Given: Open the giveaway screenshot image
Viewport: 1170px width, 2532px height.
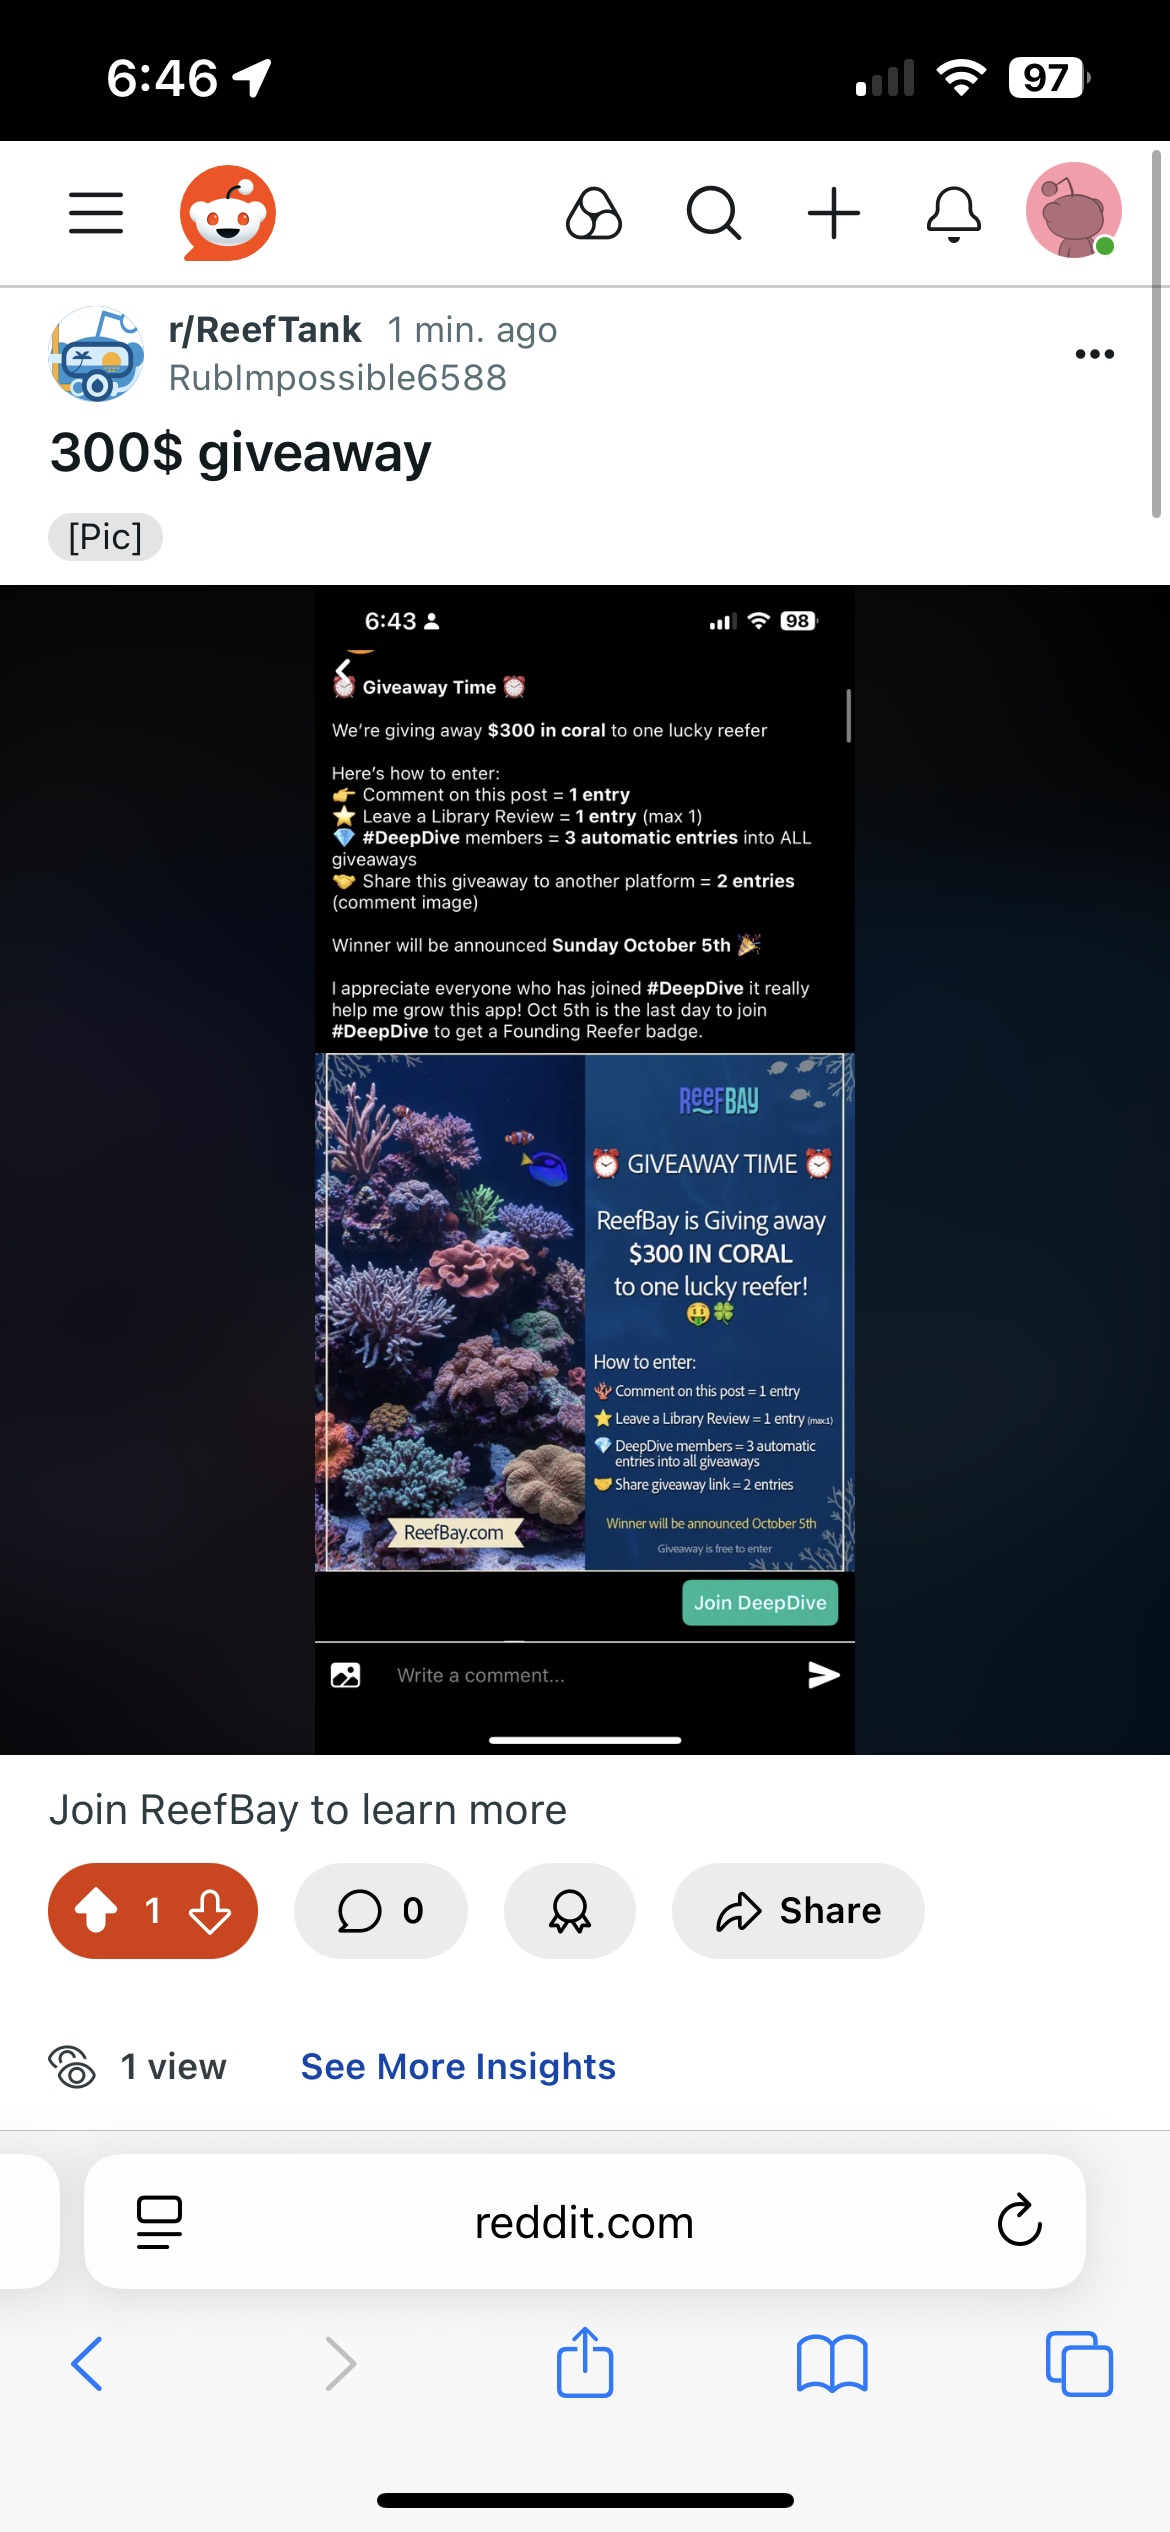Looking at the screenshot, I should [585, 1170].
